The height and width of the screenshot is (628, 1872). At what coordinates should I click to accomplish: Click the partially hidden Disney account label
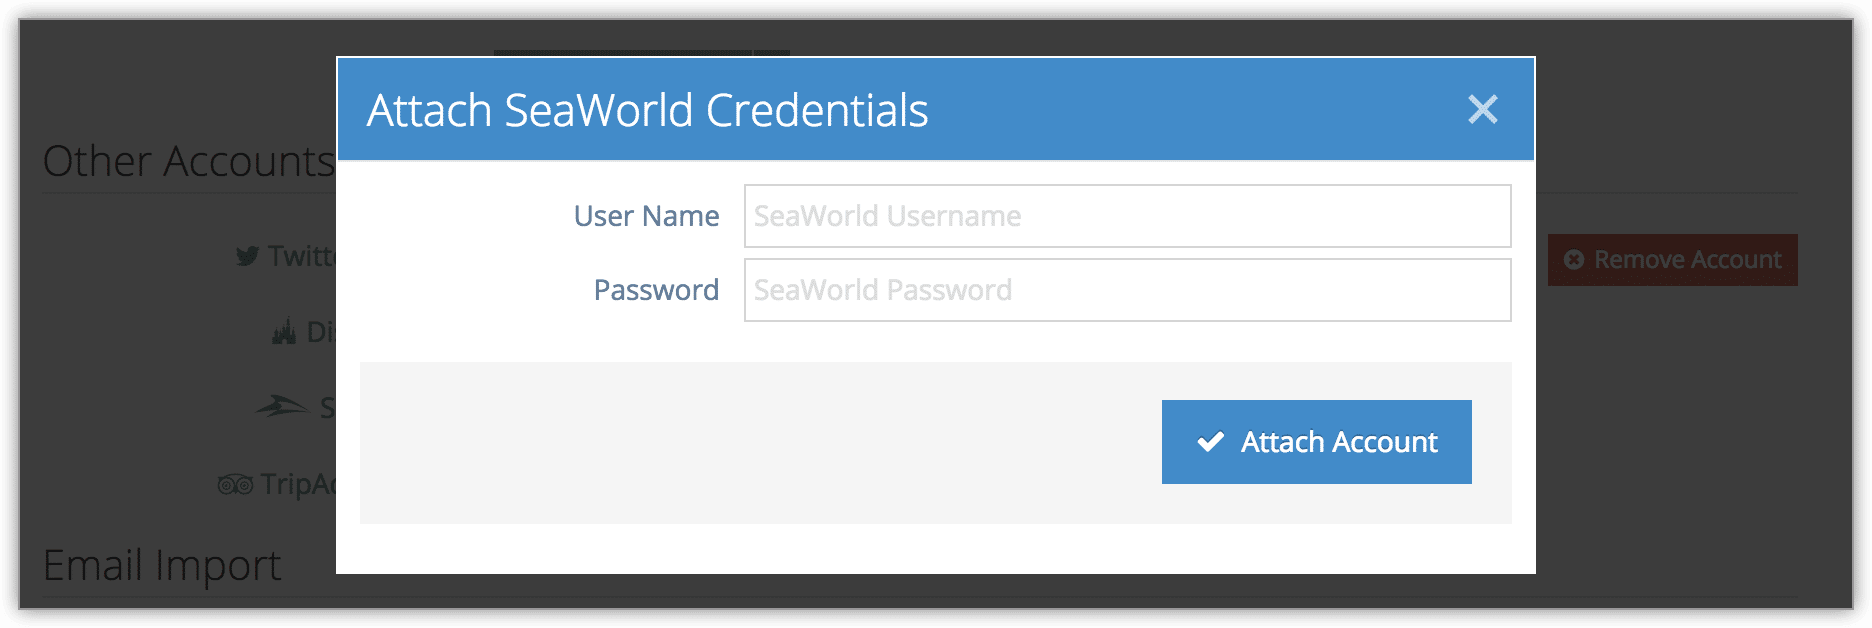tap(321, 332)
